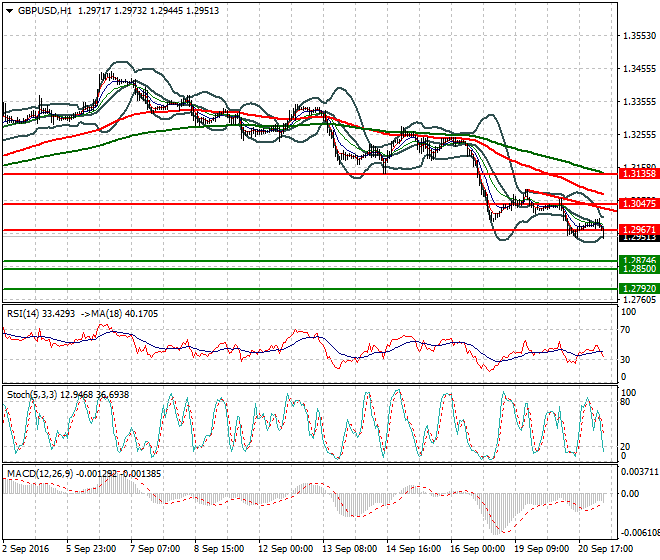Screen dimensions: 660x560
Task: Select the 12 Sep 00:00 time axis label
Action: 285,549
